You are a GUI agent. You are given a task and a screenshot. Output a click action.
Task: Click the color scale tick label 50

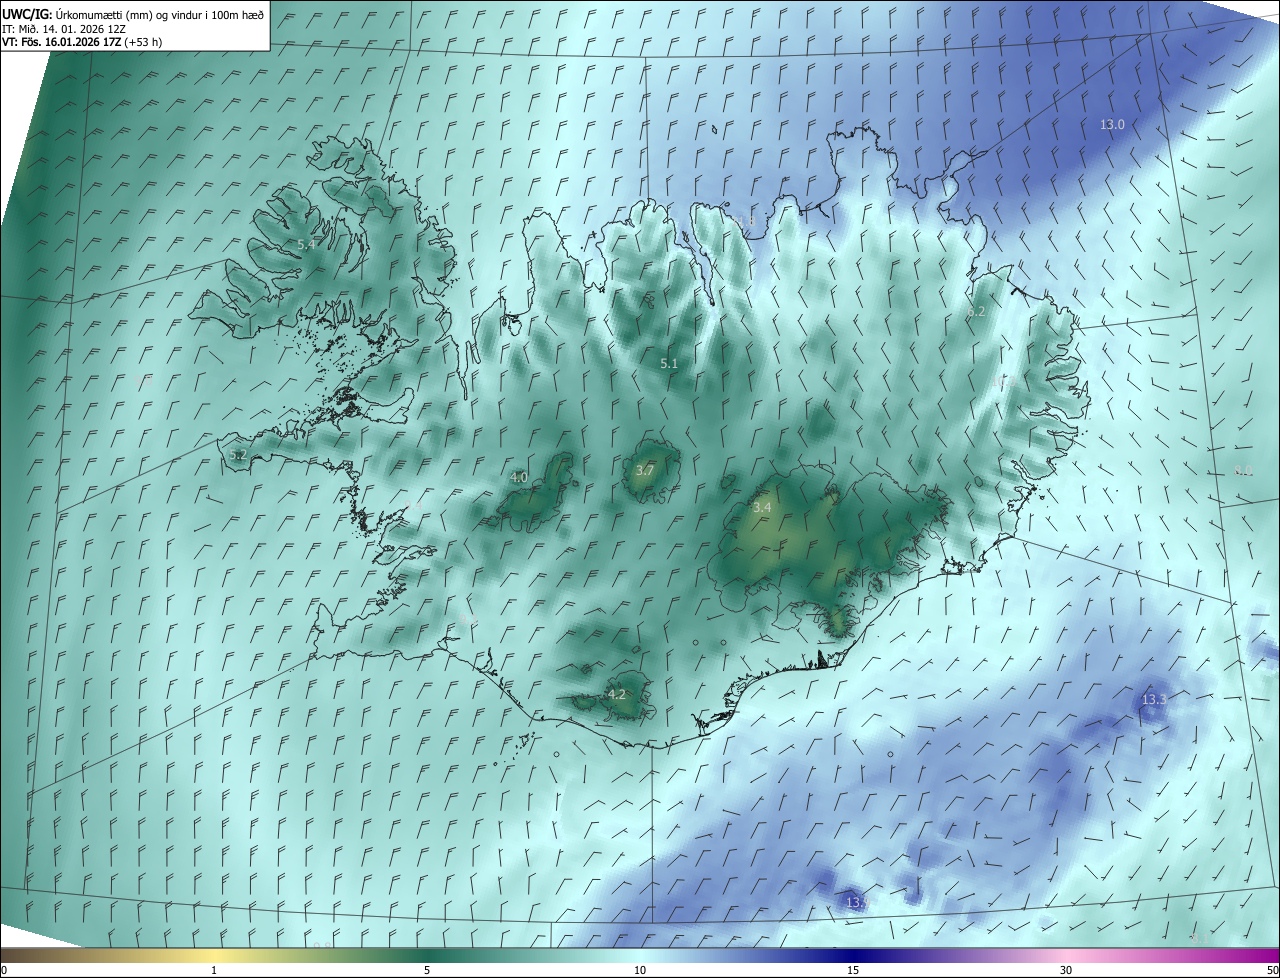coord(1271,970)
